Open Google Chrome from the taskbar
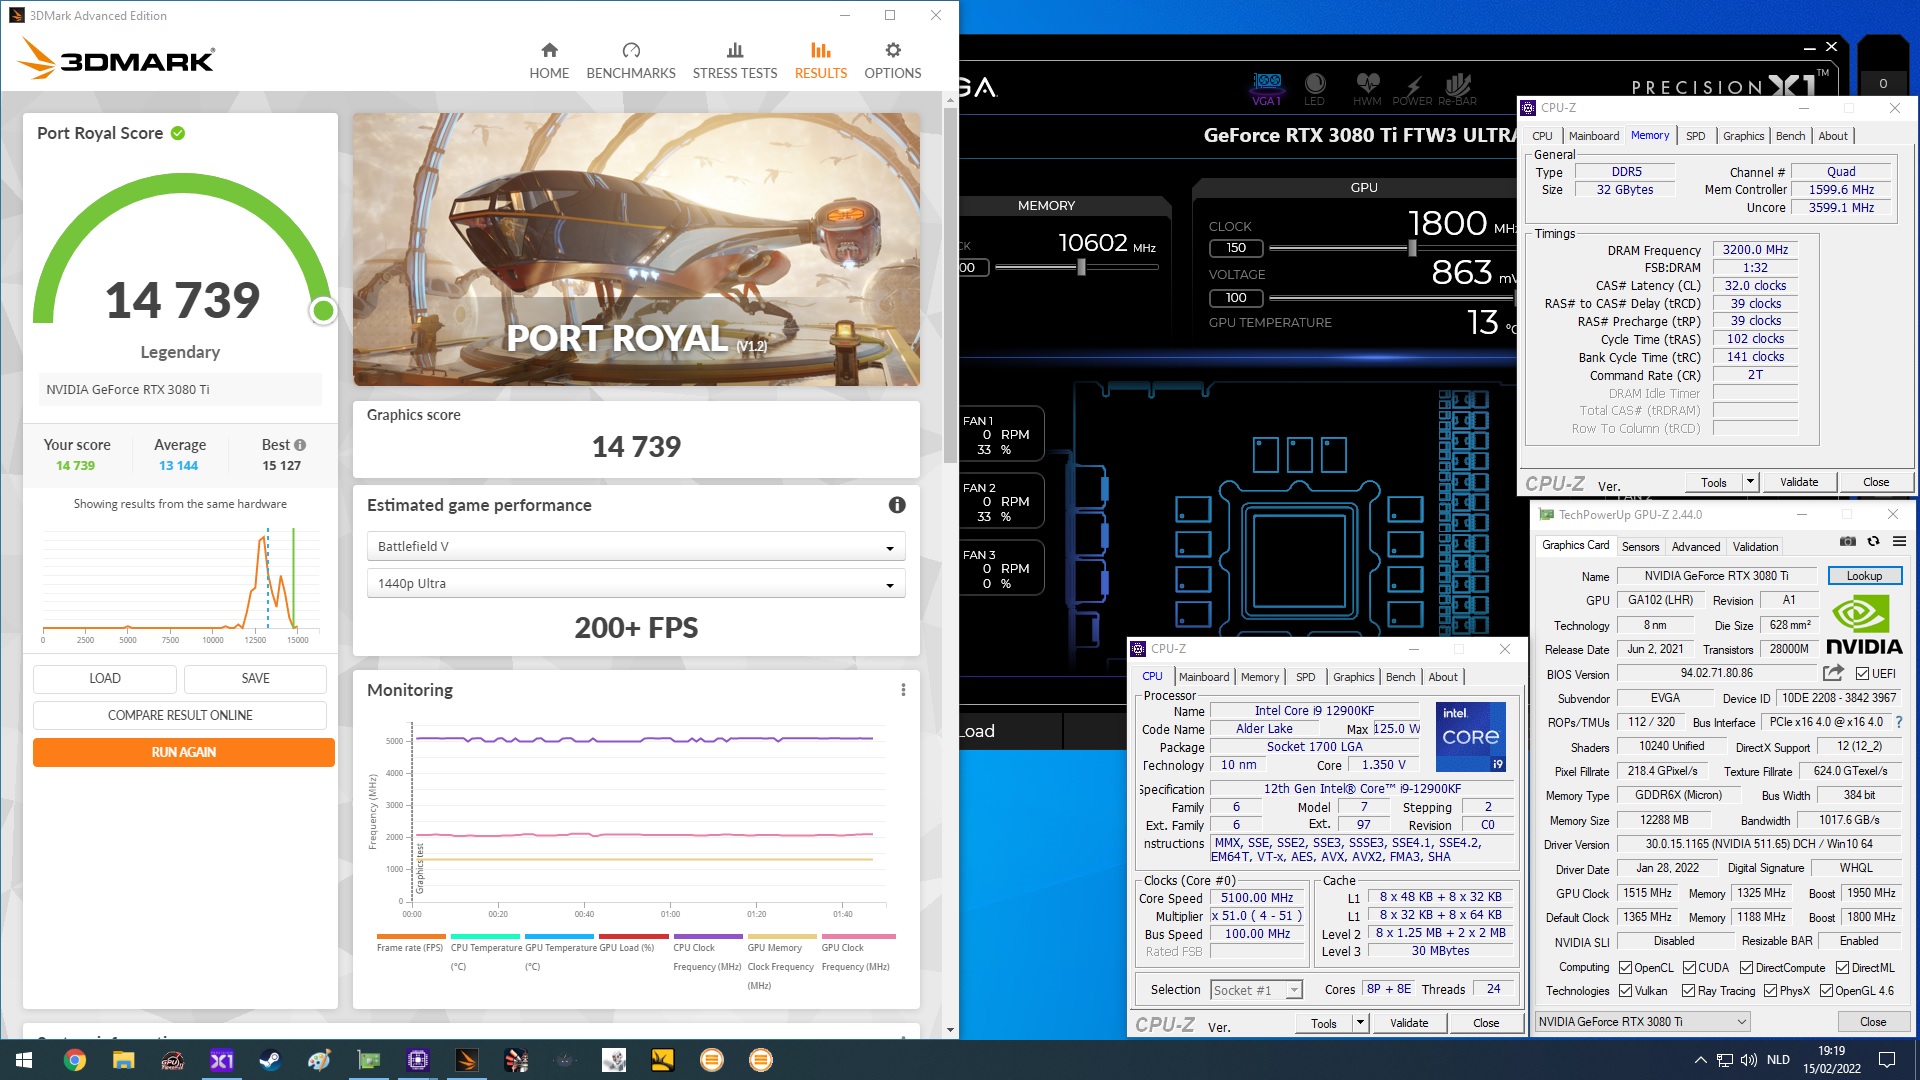The image size is (1920, 1080). click(75, 1060)
